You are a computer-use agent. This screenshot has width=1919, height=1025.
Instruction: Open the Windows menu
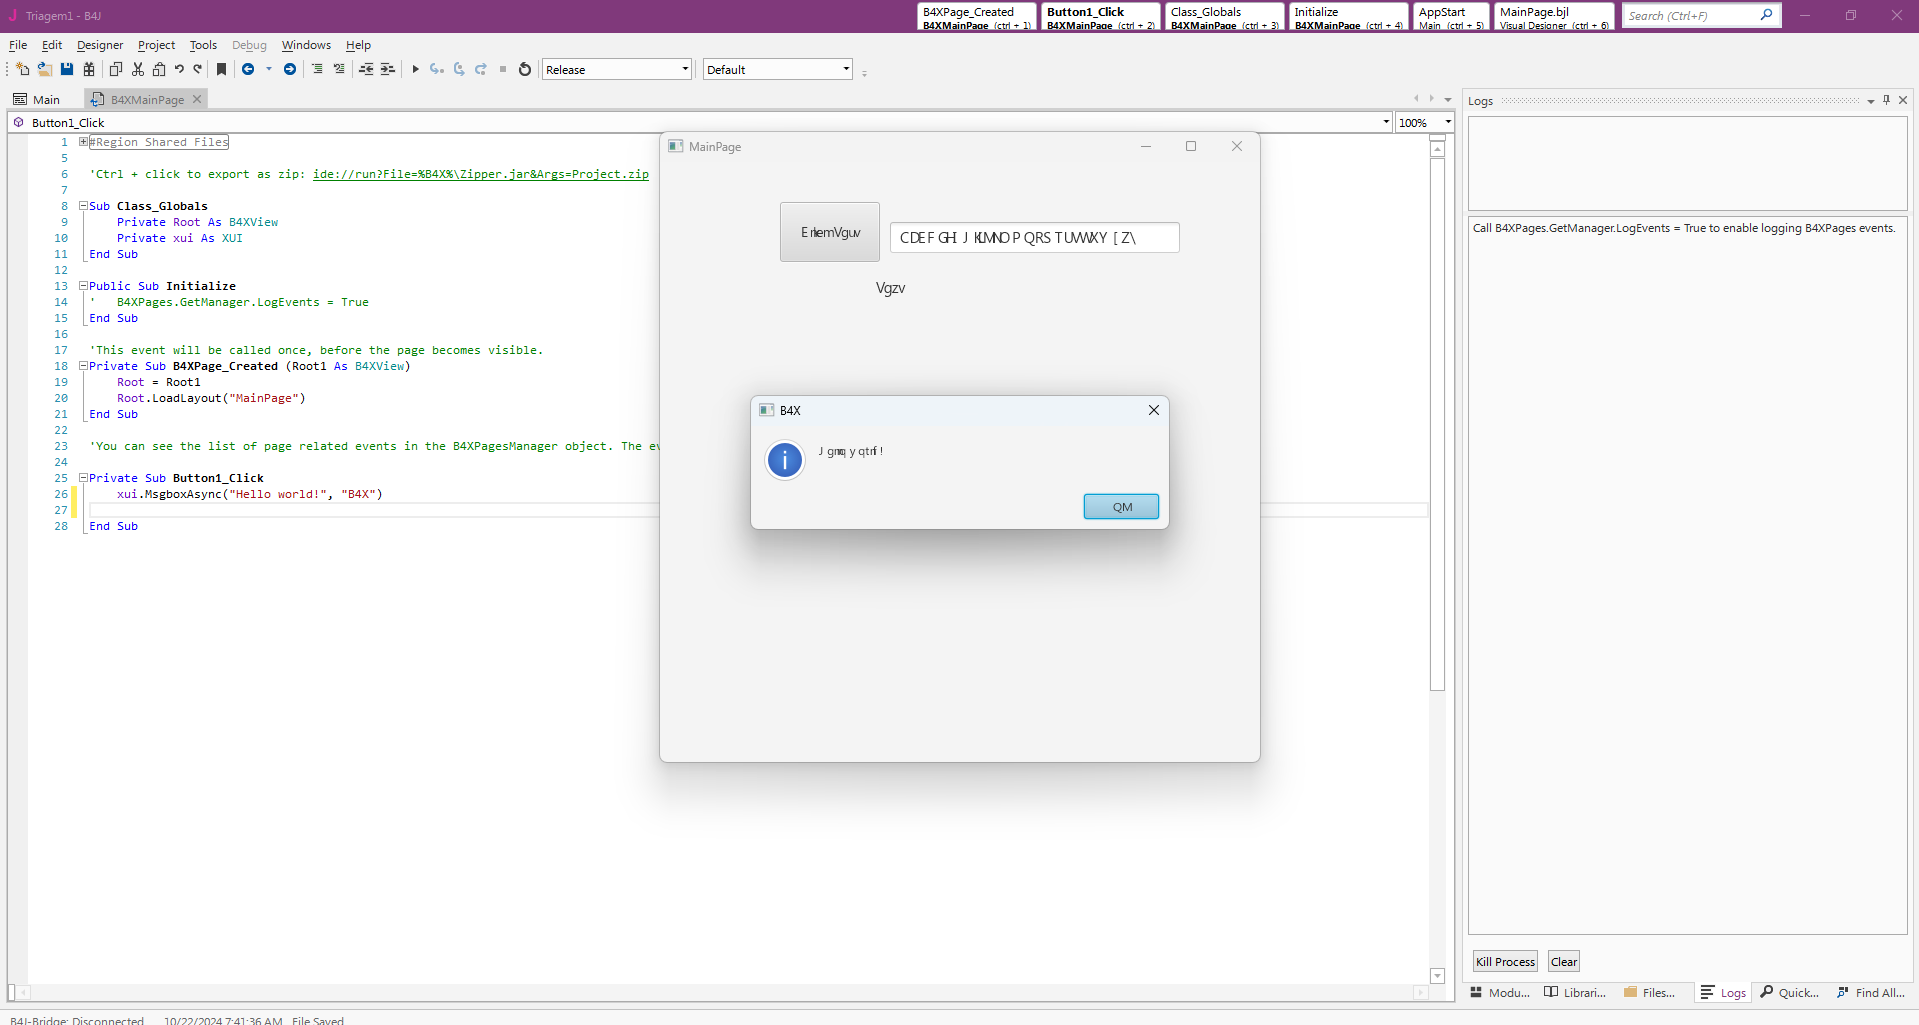click(306, 45)
